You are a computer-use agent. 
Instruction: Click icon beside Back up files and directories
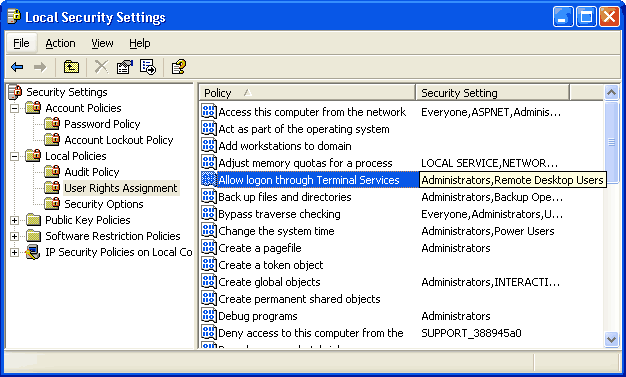coord(209,196)
